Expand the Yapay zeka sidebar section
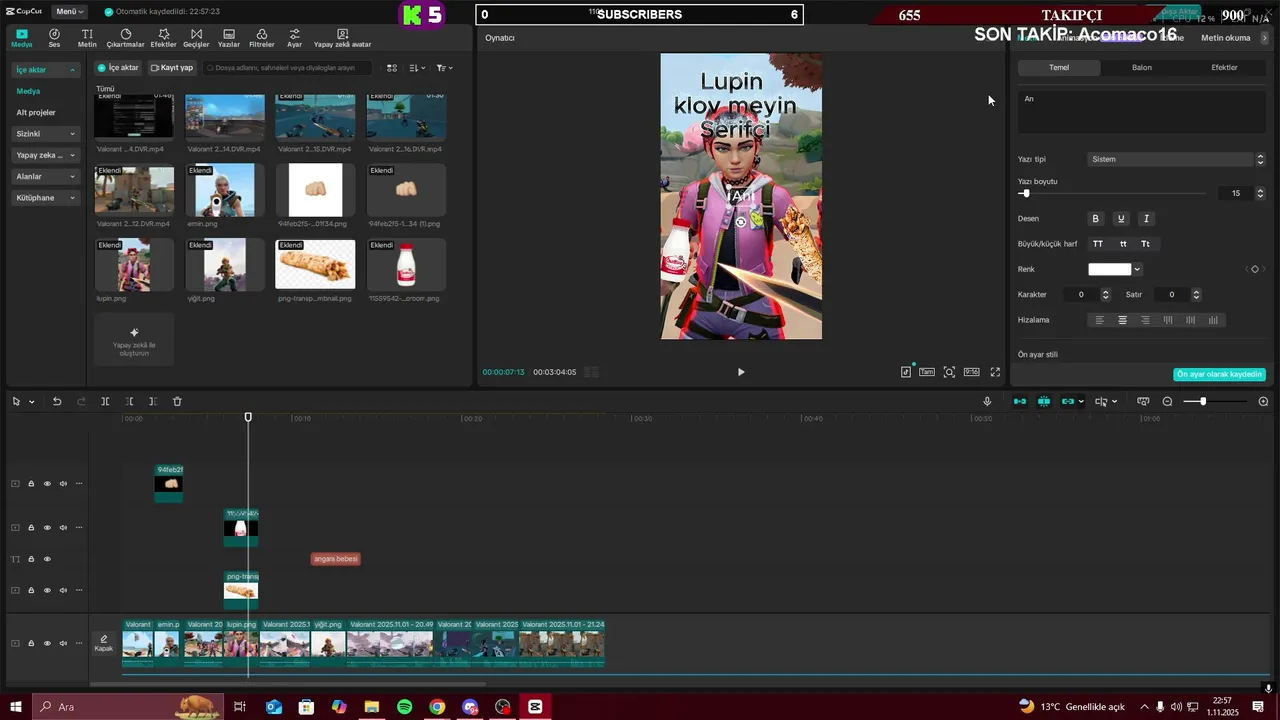Image resolution: width=1280 pixels, height=720 pixels. [46, 155]
